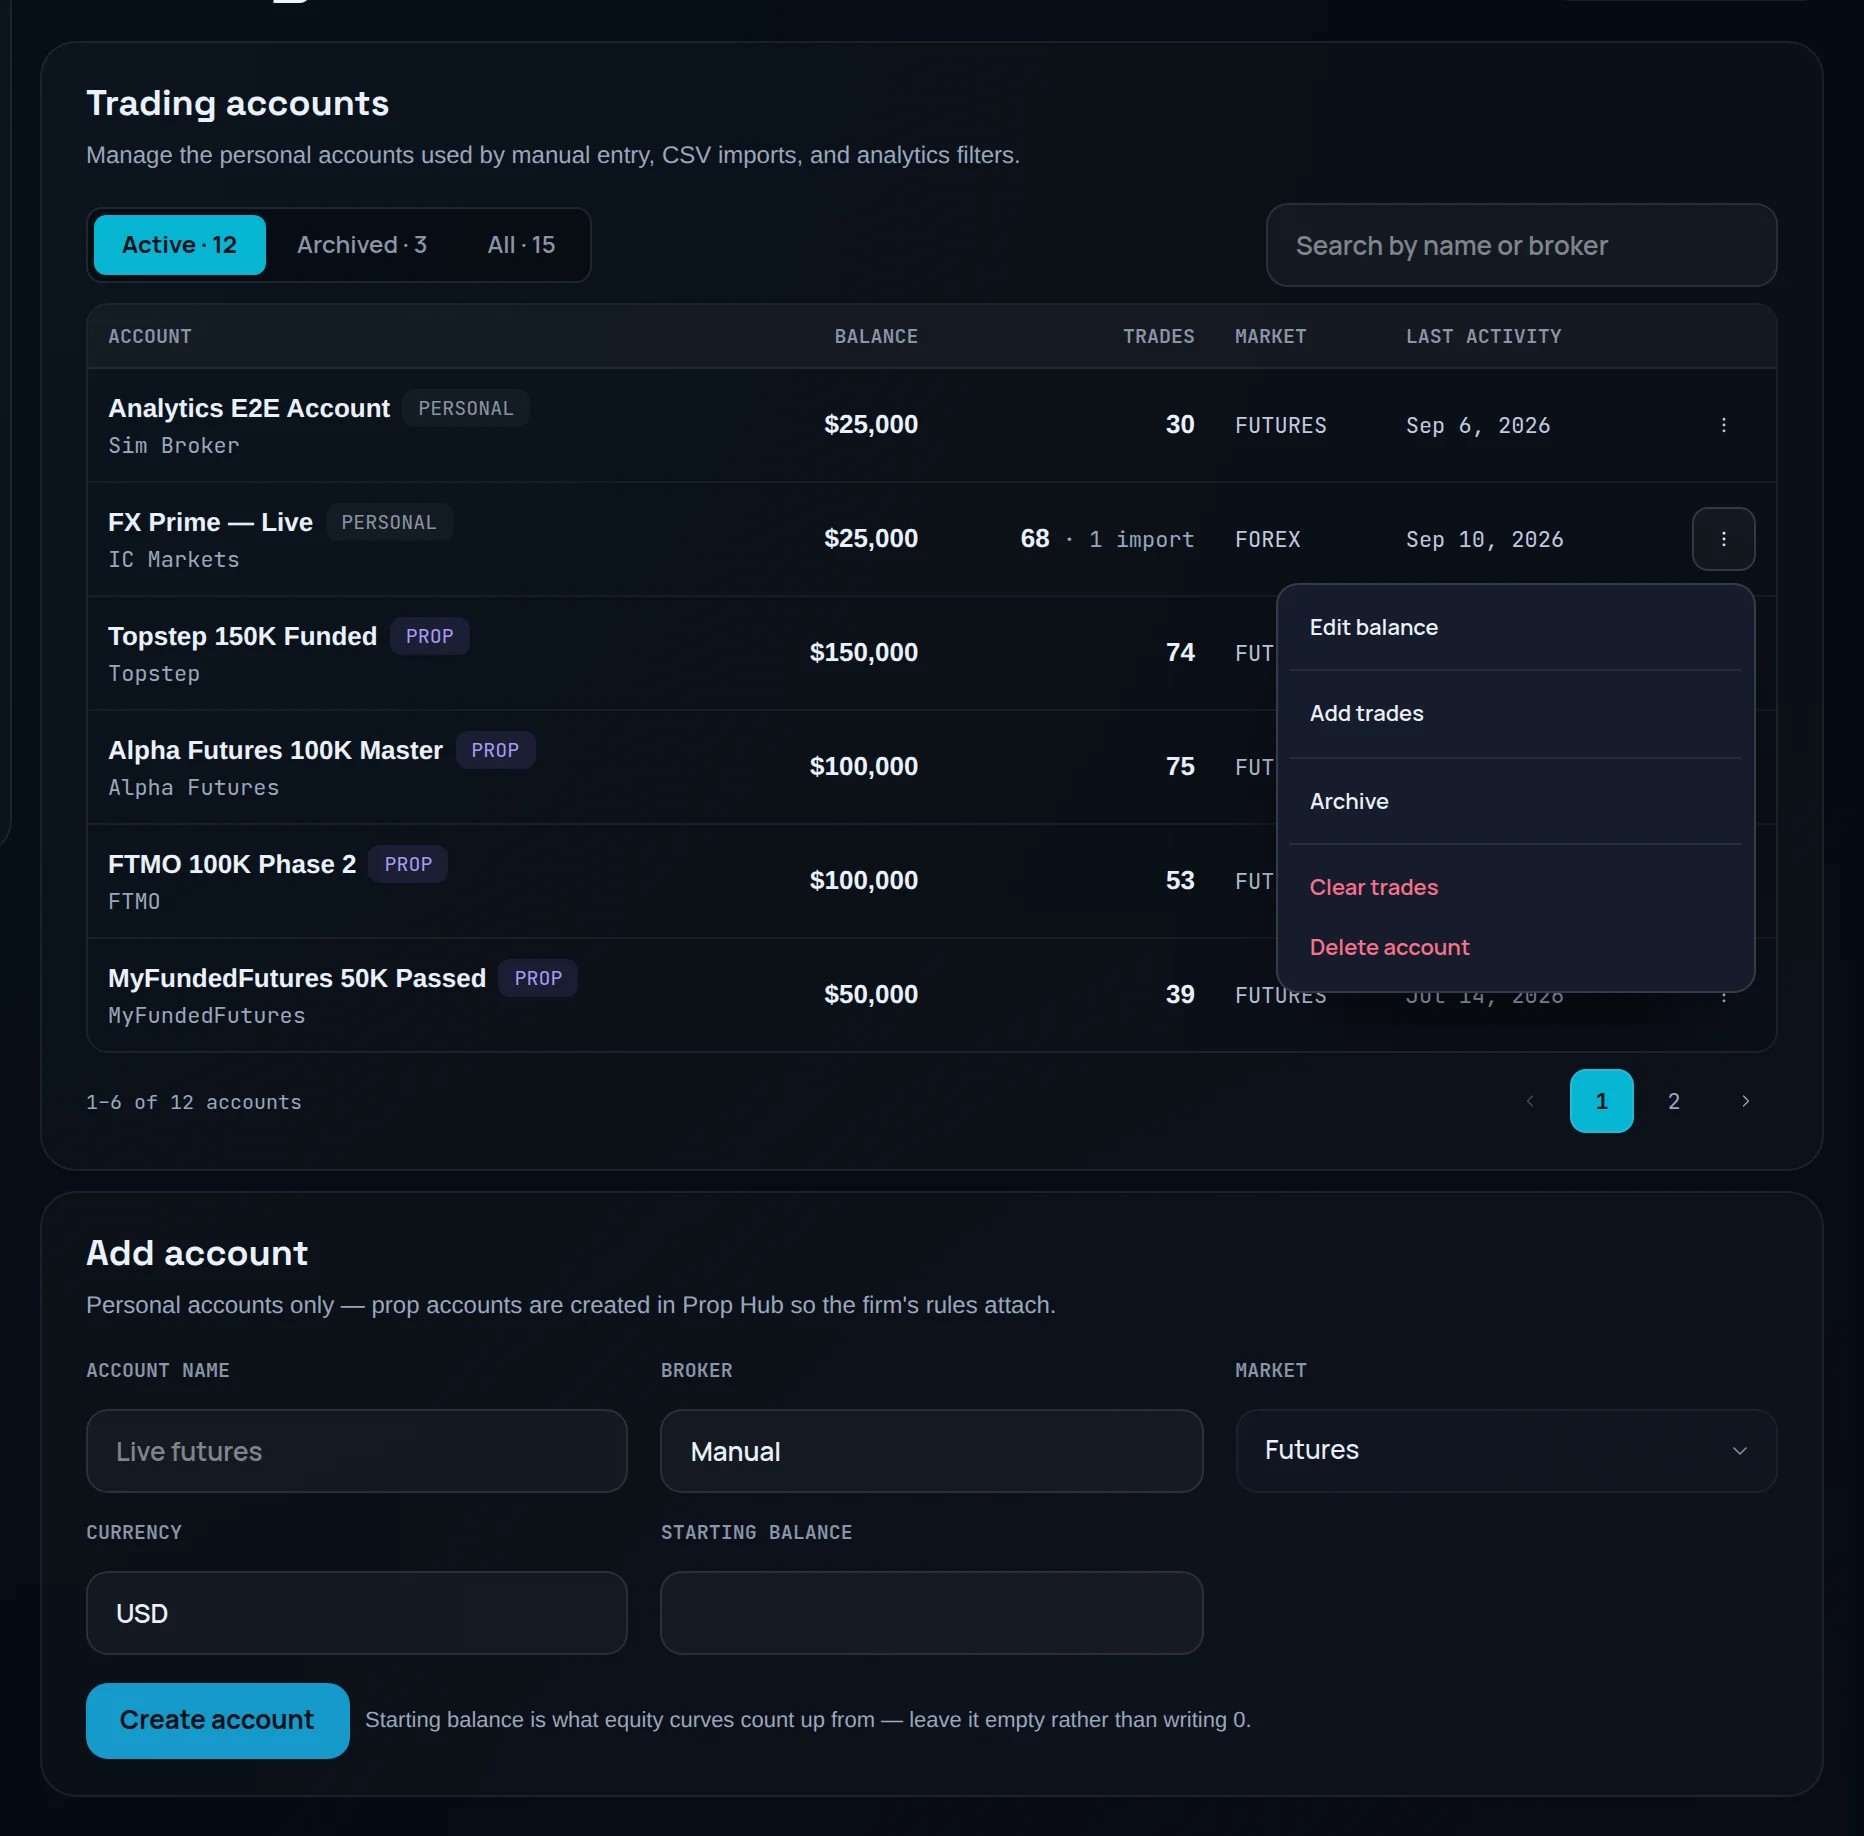Focus the Search by name or broker field

coord(1521,245)
